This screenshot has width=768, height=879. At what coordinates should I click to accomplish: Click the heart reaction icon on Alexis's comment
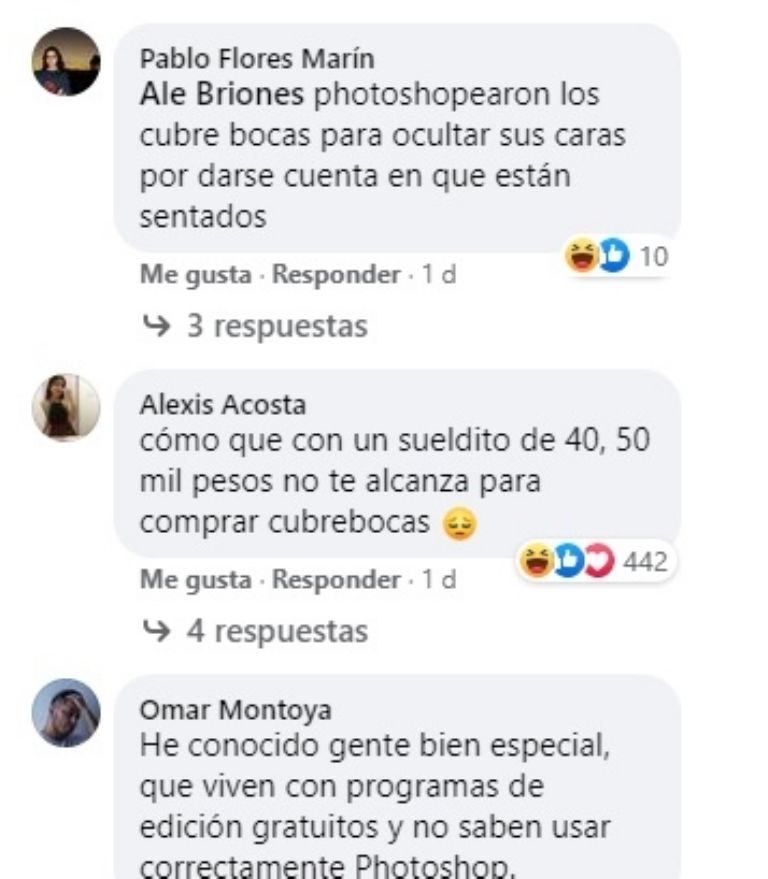599,560
